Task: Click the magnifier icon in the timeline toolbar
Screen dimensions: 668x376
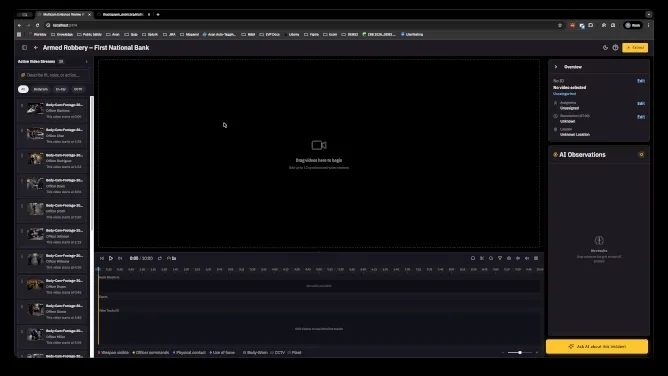Action: tap(491, 258)
